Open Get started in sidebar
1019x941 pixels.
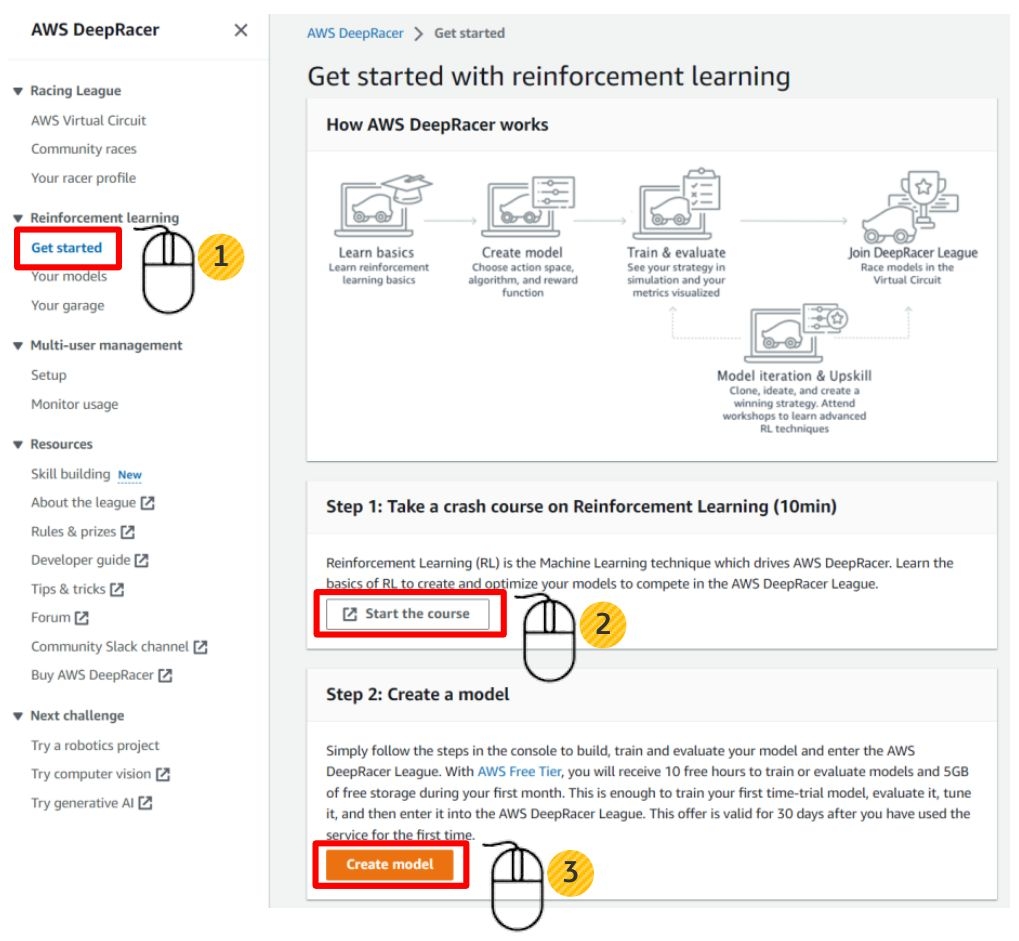tap(66, 248)
